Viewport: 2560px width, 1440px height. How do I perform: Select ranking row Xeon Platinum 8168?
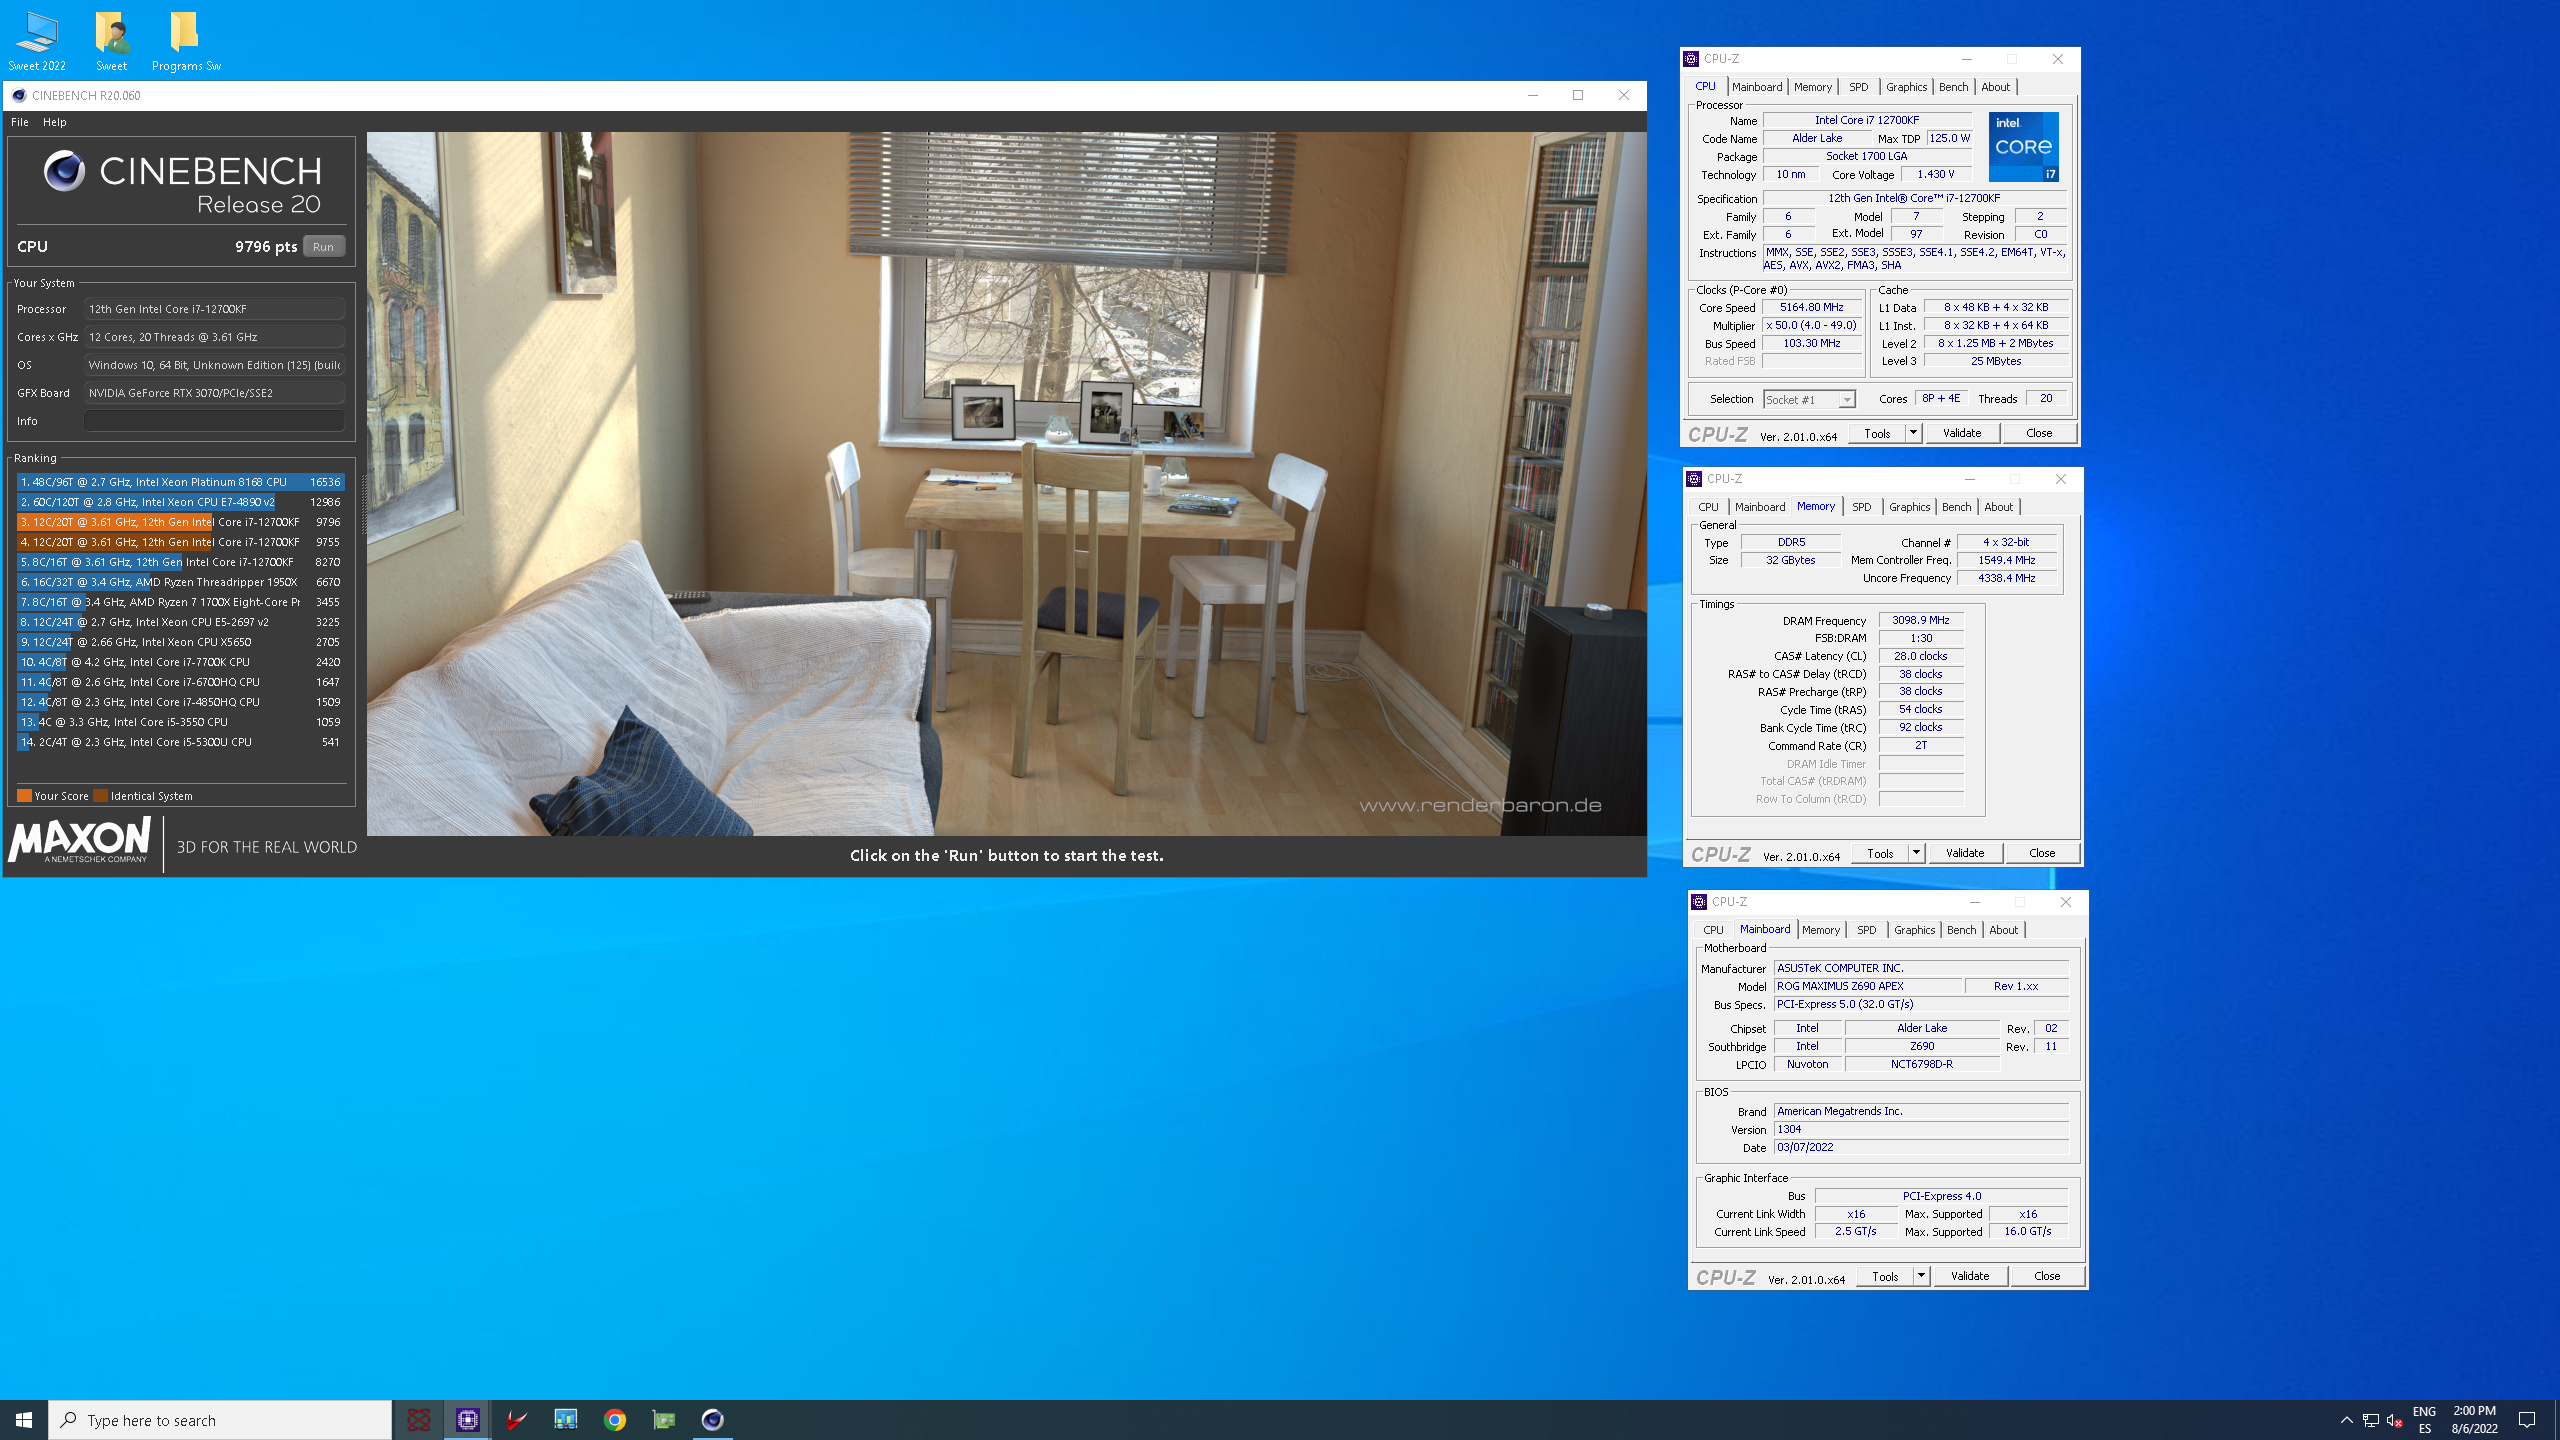click(180, 482)
